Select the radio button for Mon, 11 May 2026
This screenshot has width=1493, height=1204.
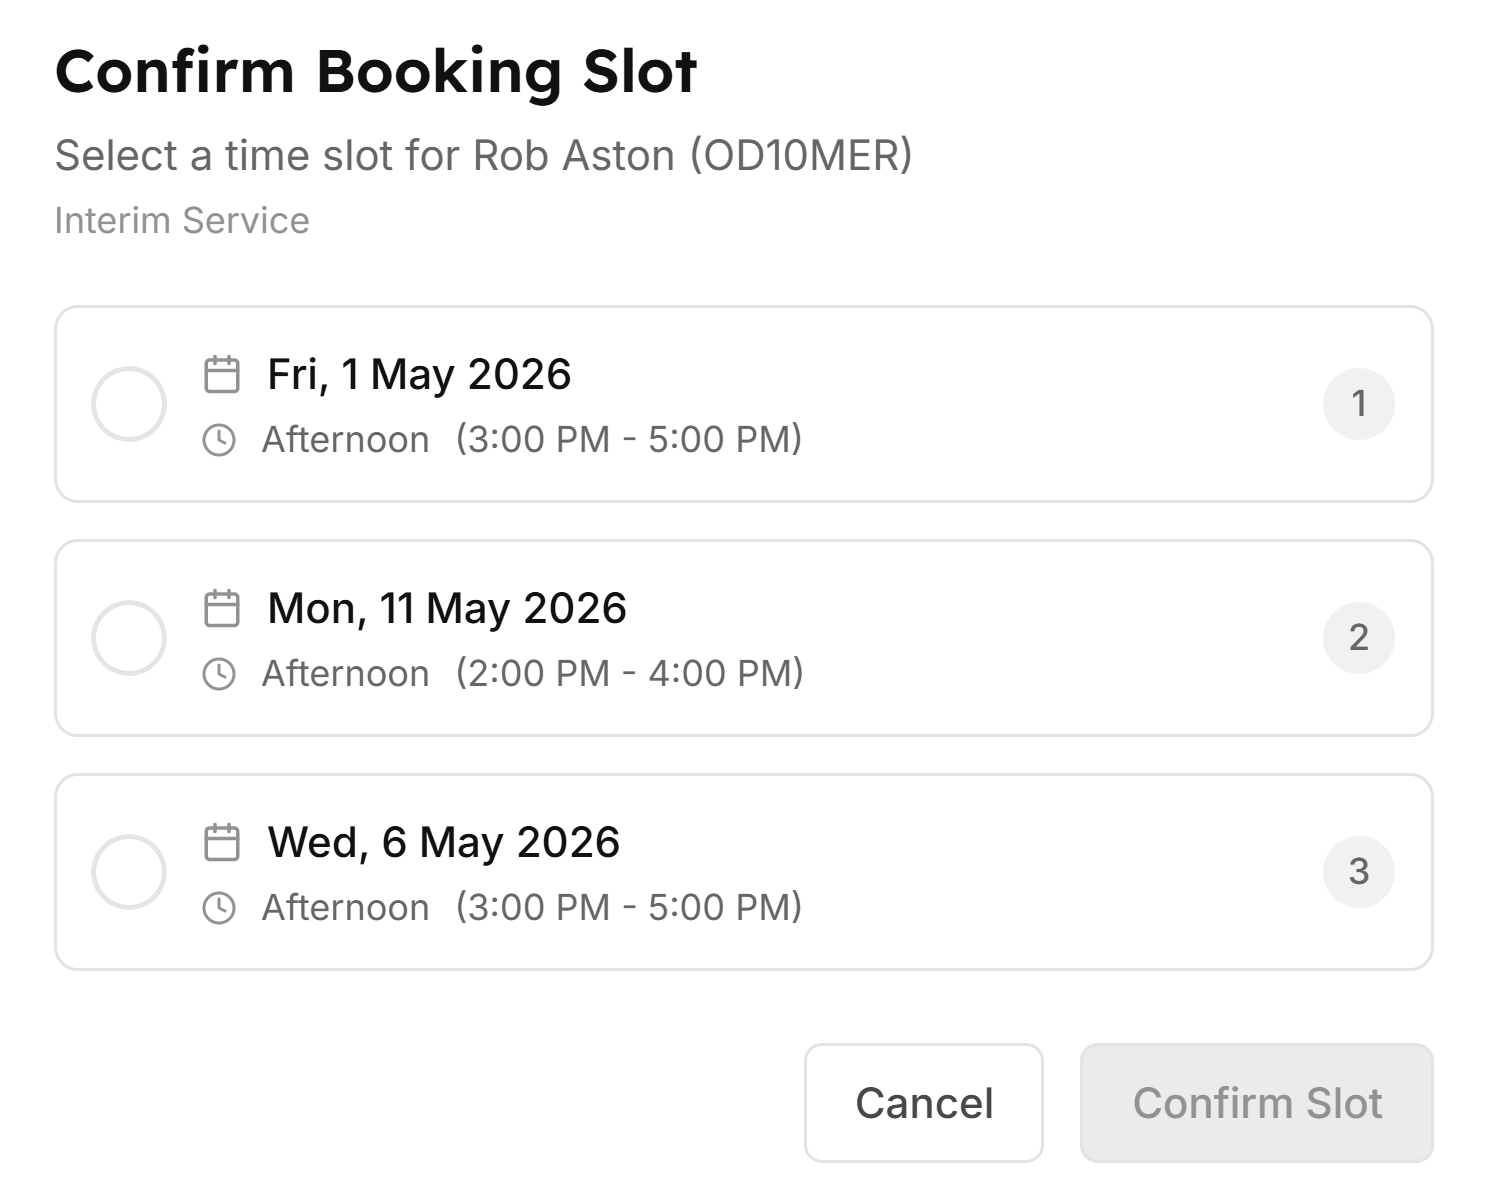coord(130,637)
